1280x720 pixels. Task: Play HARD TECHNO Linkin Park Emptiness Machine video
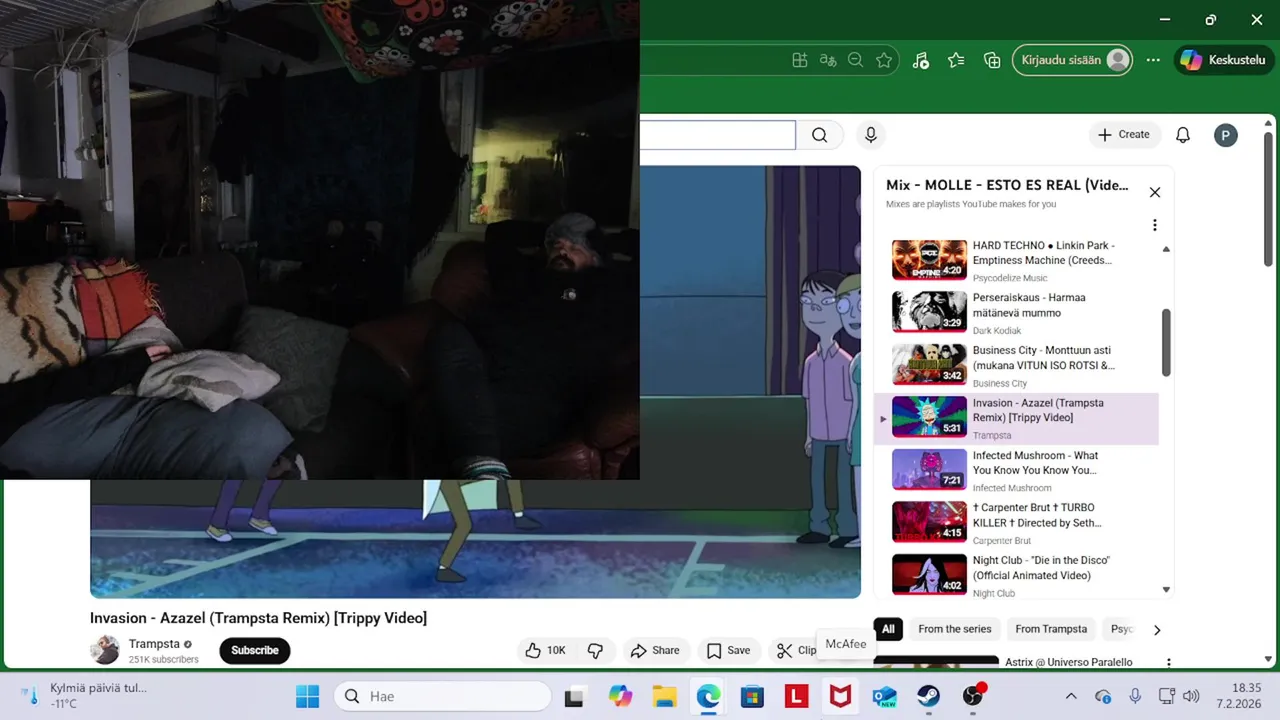click(x=1017, y=260)
